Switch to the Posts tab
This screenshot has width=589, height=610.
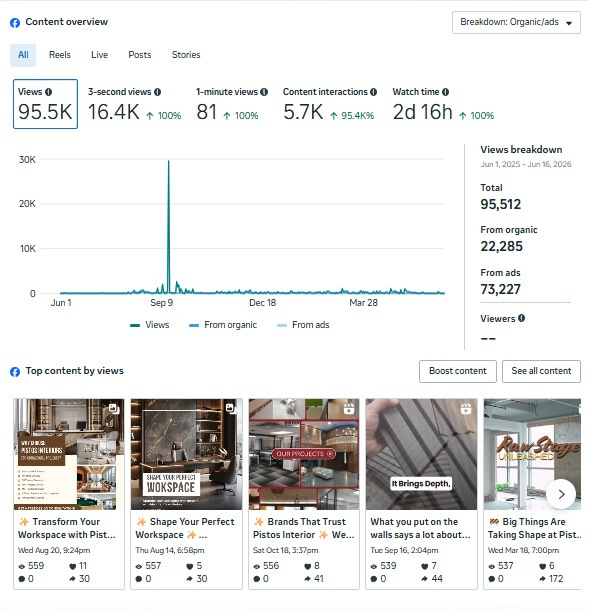140,55
